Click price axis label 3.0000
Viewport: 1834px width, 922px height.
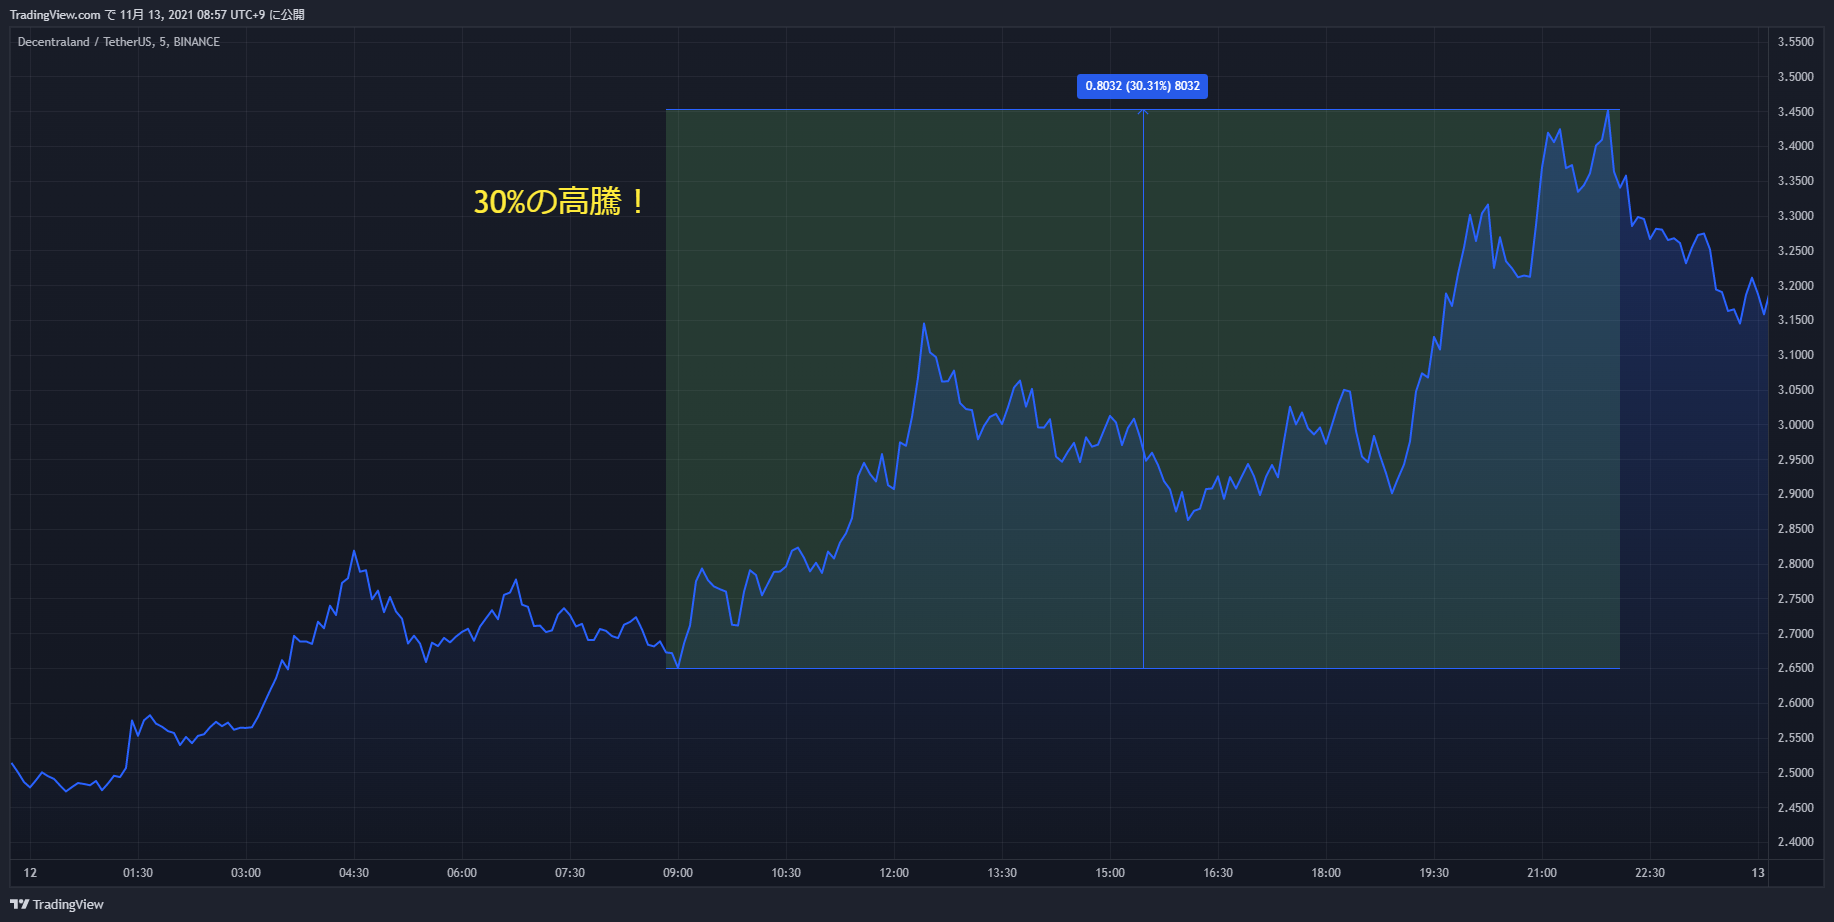(1795, 425)
